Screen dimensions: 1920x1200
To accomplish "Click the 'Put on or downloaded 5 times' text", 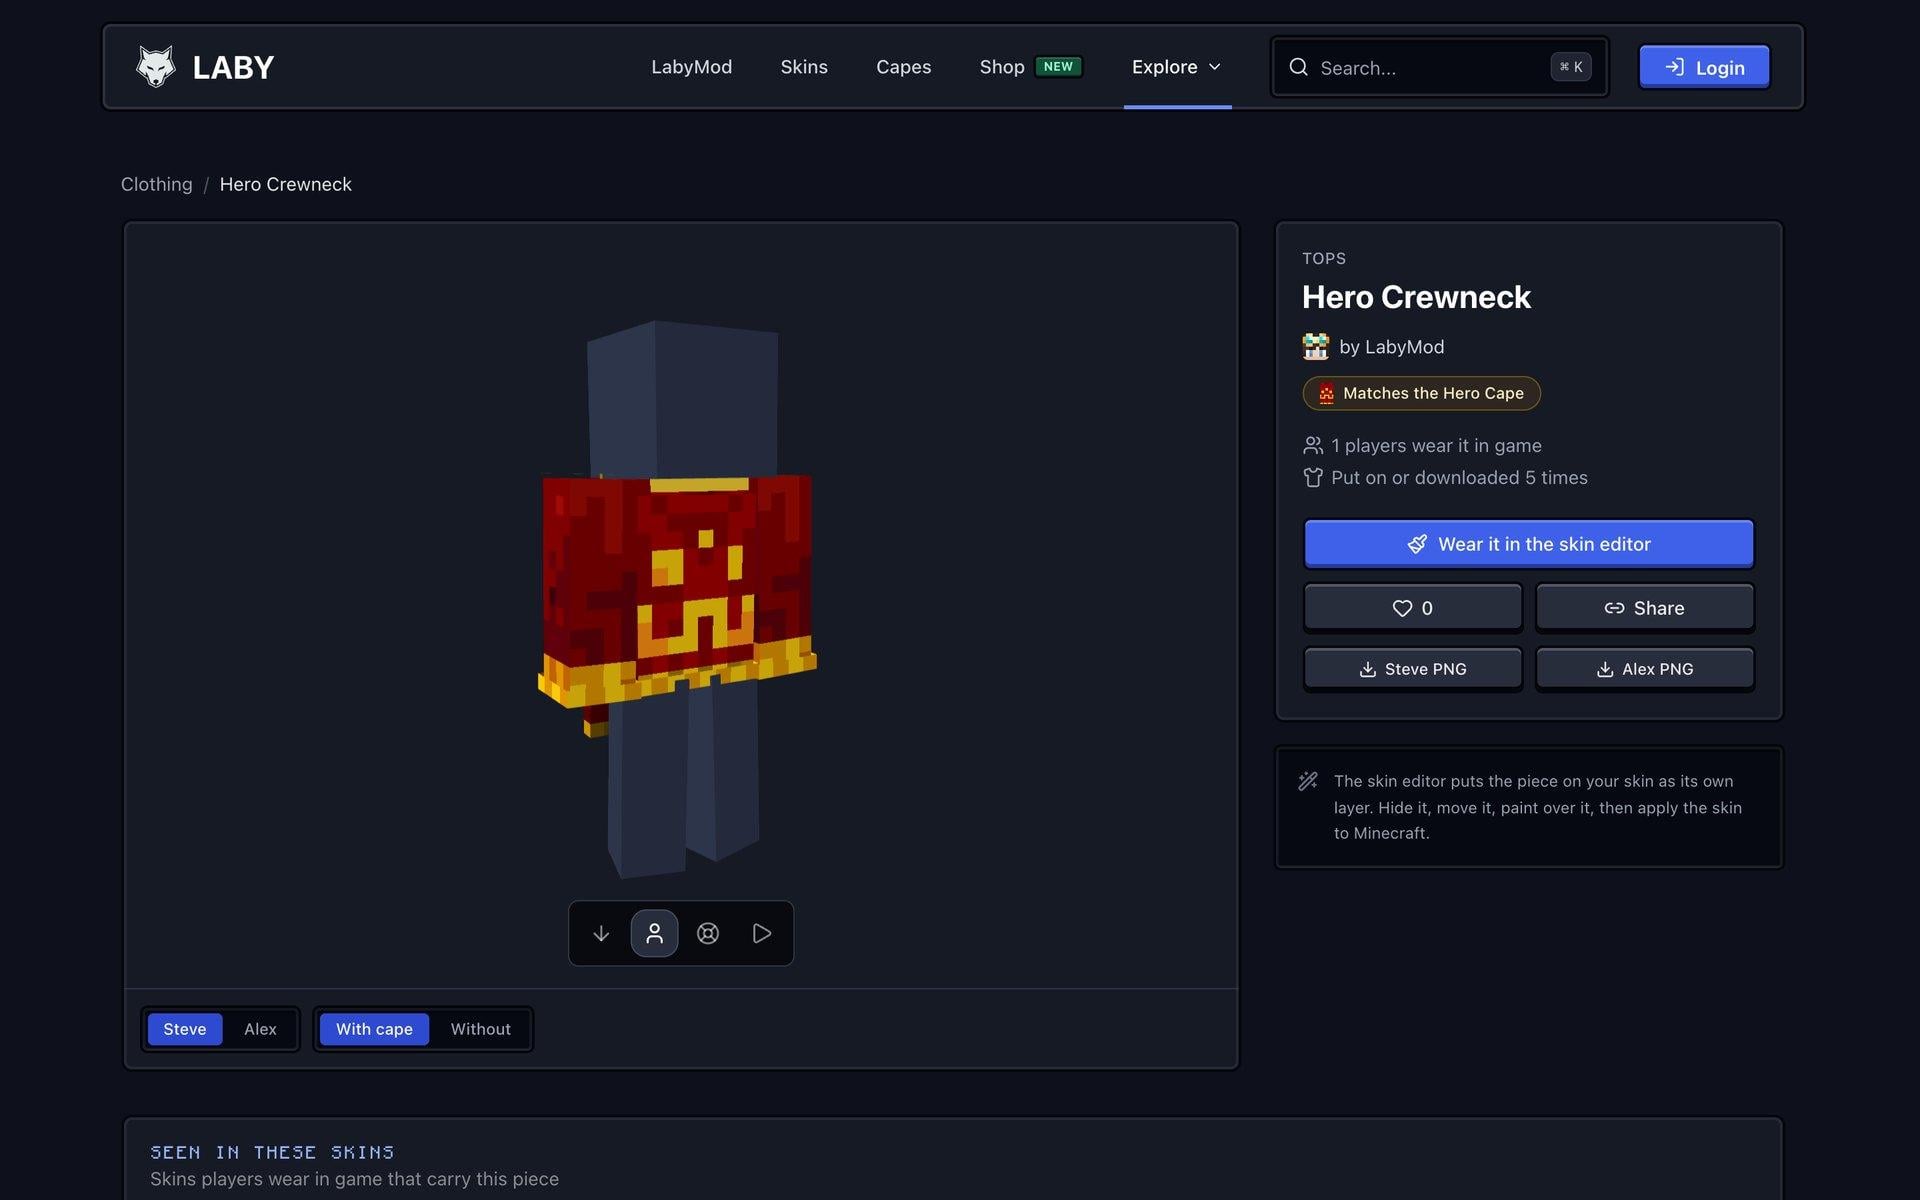I will tap(1459, 478).
